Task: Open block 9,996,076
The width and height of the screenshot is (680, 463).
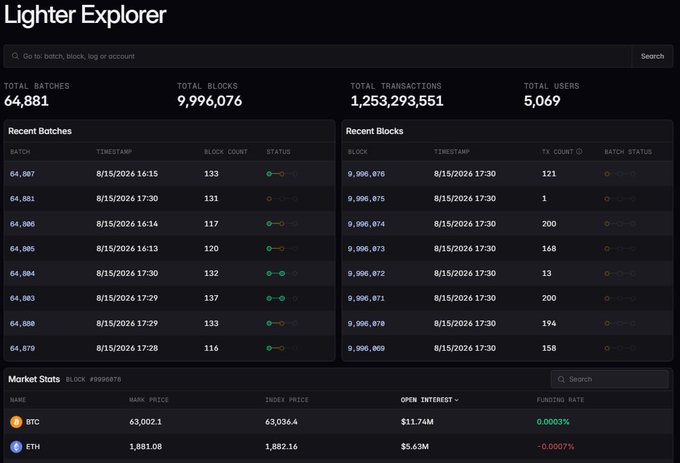Action: click(366, 174)
